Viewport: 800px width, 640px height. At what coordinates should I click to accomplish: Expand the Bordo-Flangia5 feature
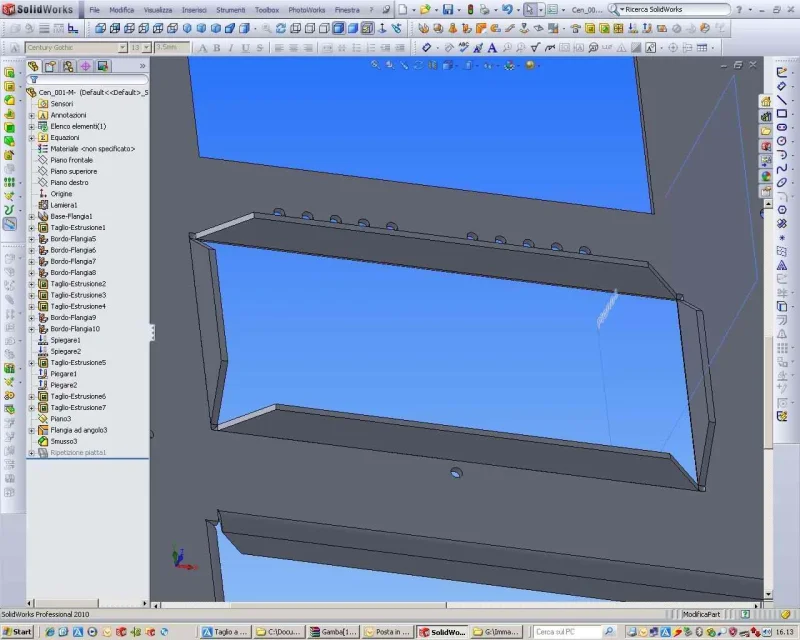[x=32, y=239]
